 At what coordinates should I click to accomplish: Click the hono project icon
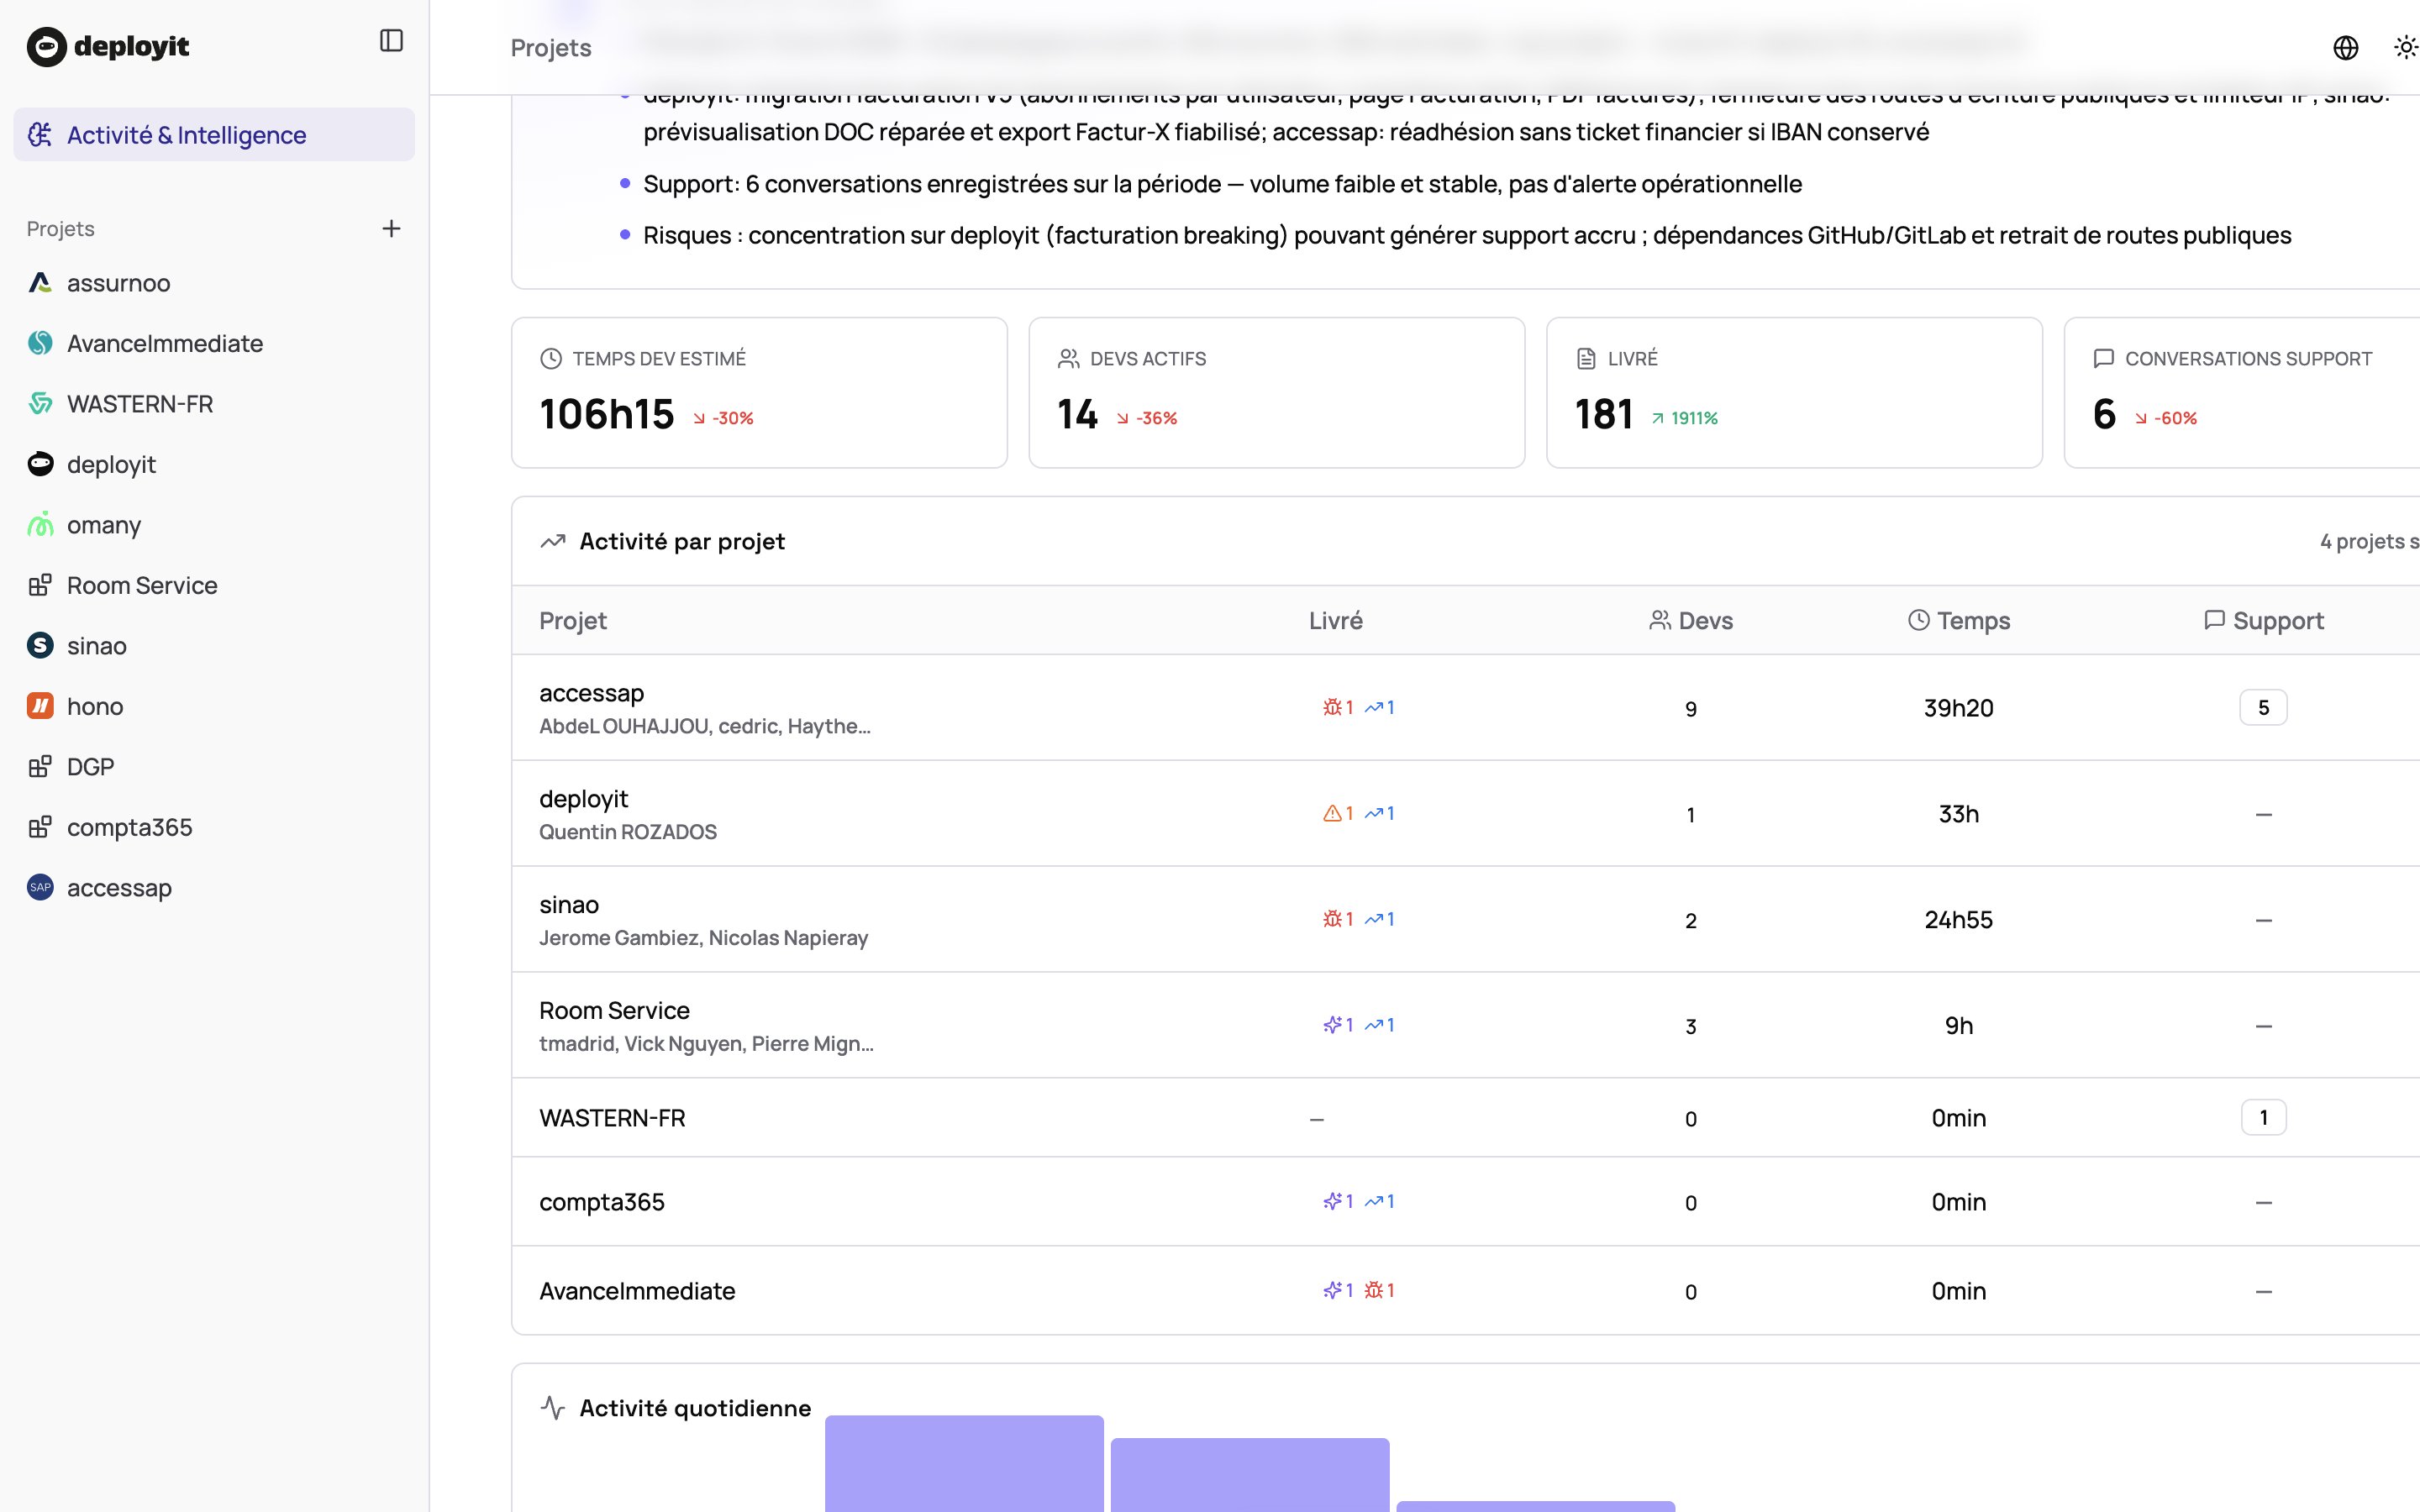tap(40, 706)
